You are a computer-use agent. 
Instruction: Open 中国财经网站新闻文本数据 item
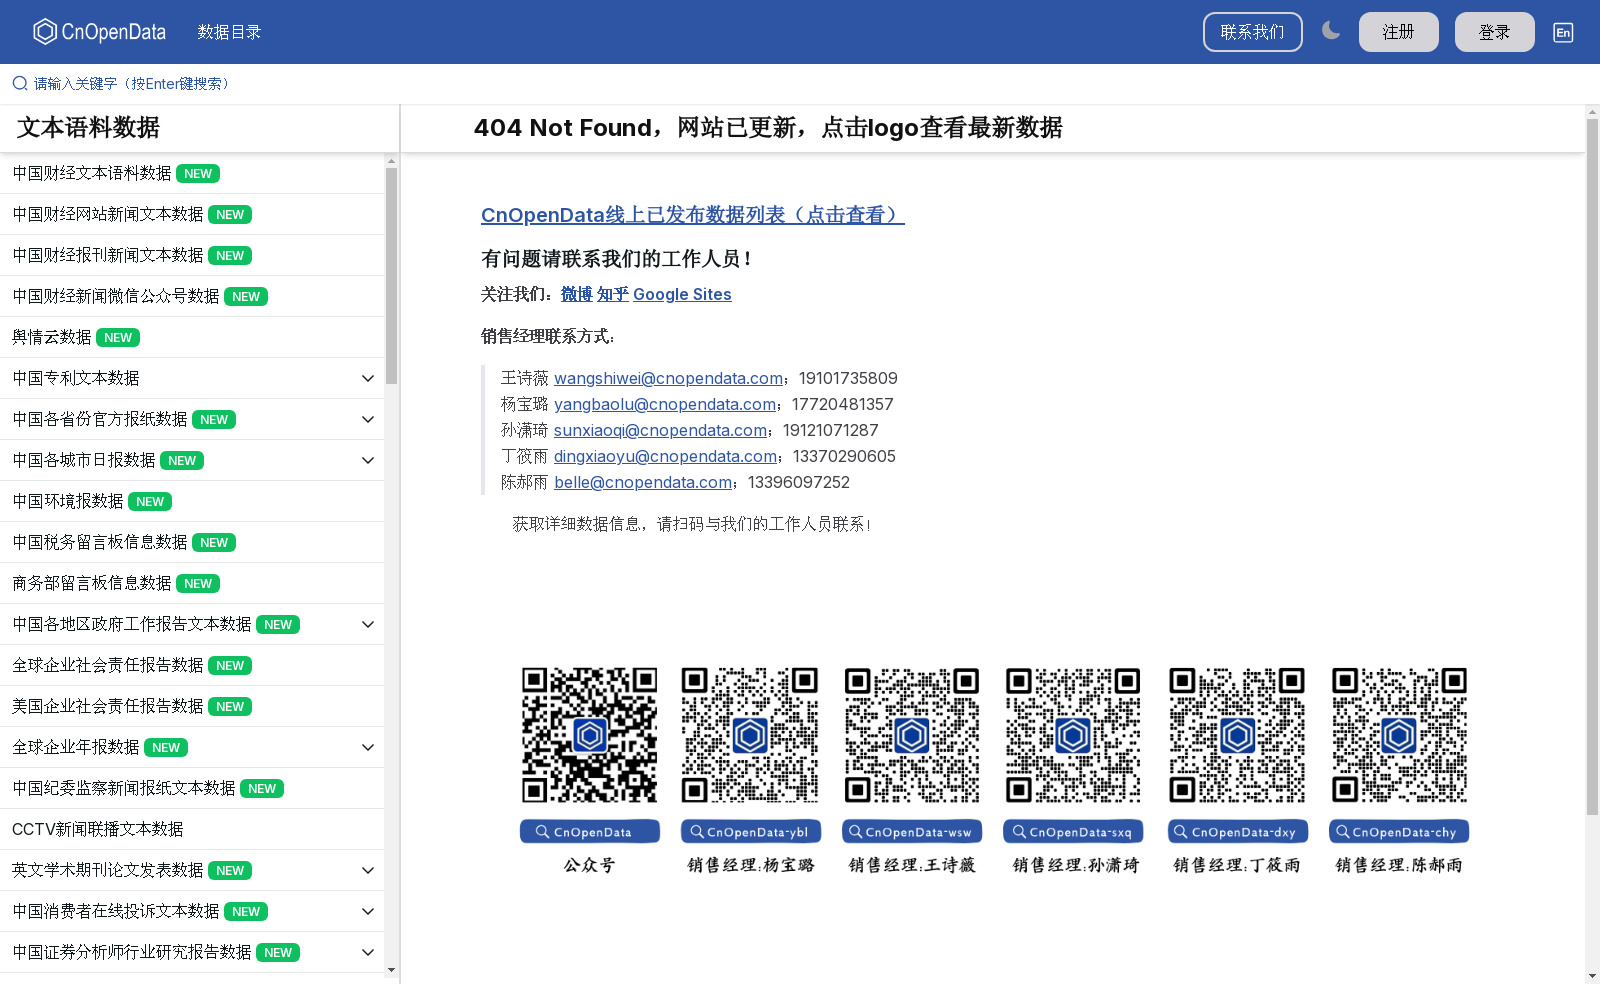tap(192, 214)
